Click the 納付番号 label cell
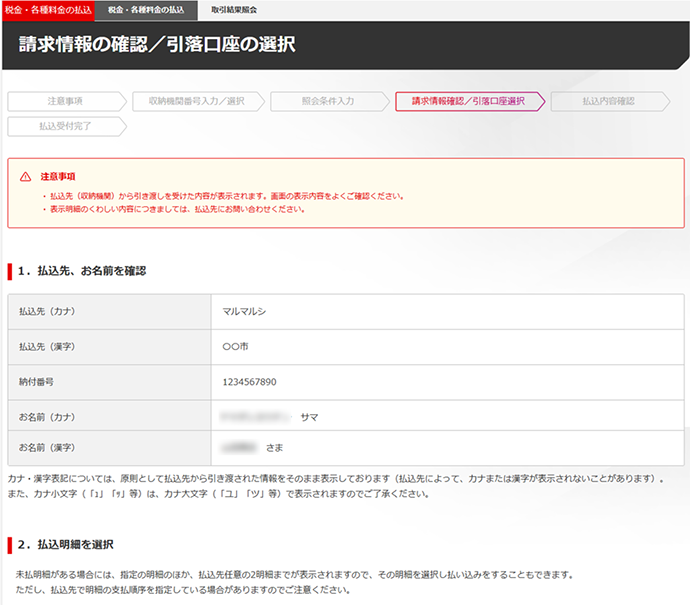The image size is (690, 605). tap(37, 381)
